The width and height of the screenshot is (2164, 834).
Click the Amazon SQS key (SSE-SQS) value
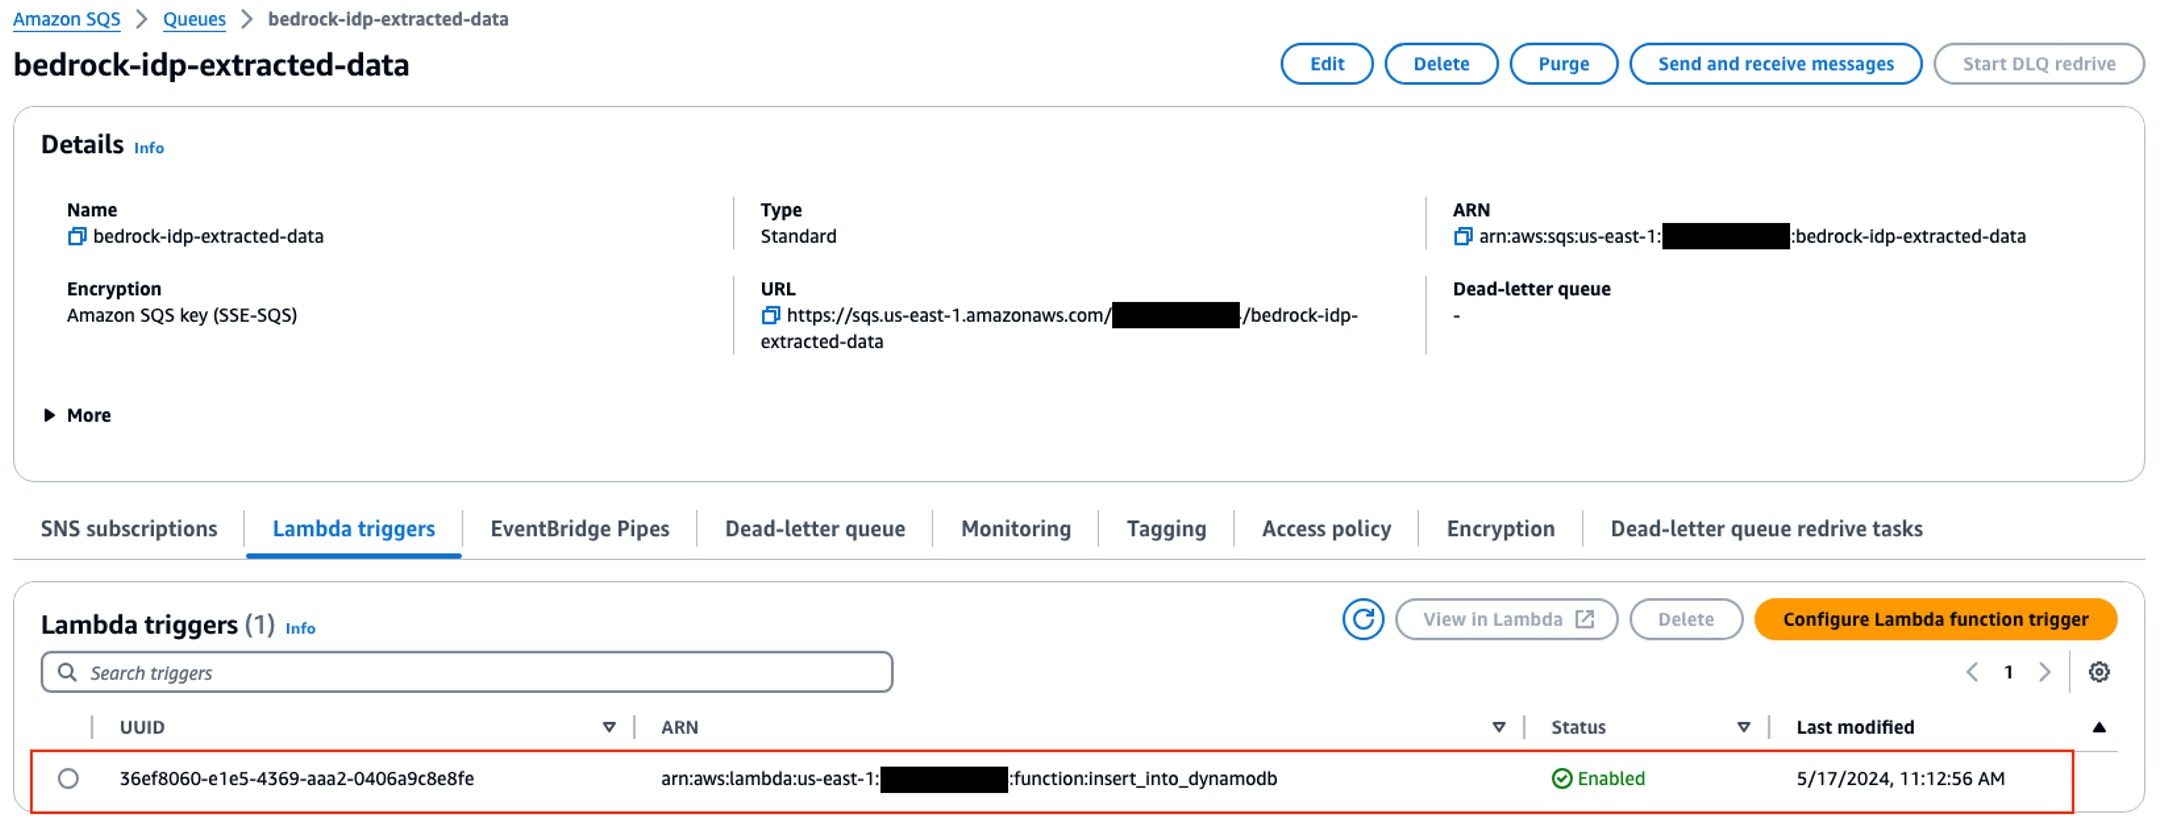click(x=182, y=316)
